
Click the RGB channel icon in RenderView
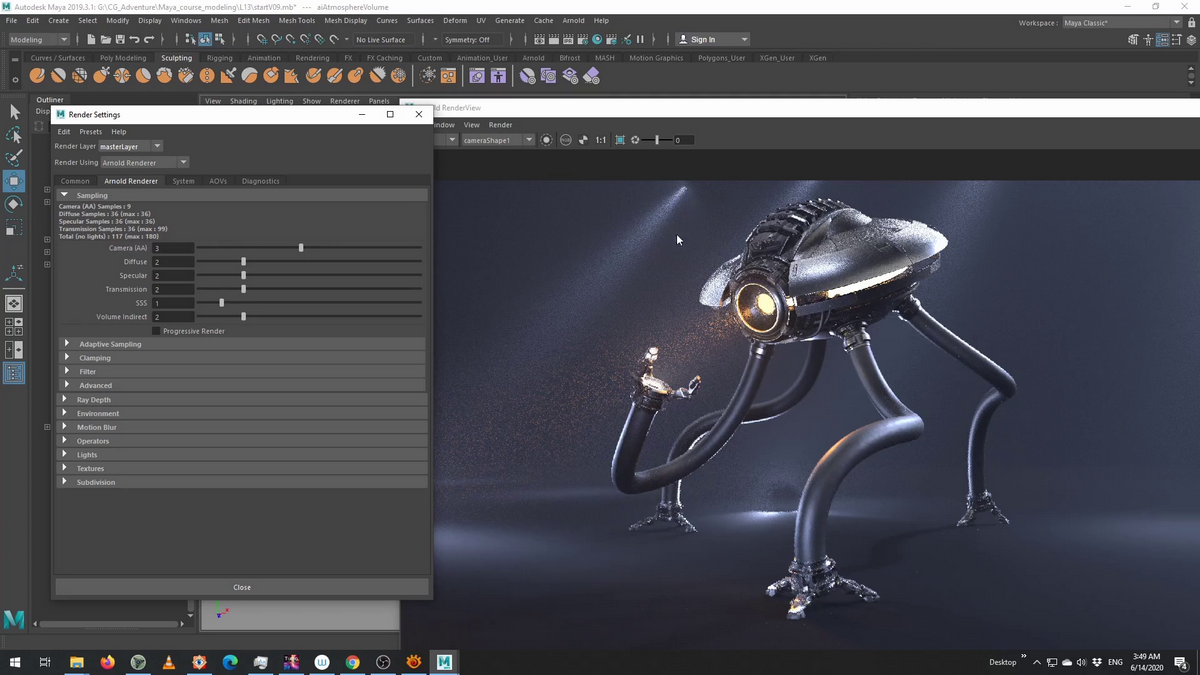click(x=566, y=140)
